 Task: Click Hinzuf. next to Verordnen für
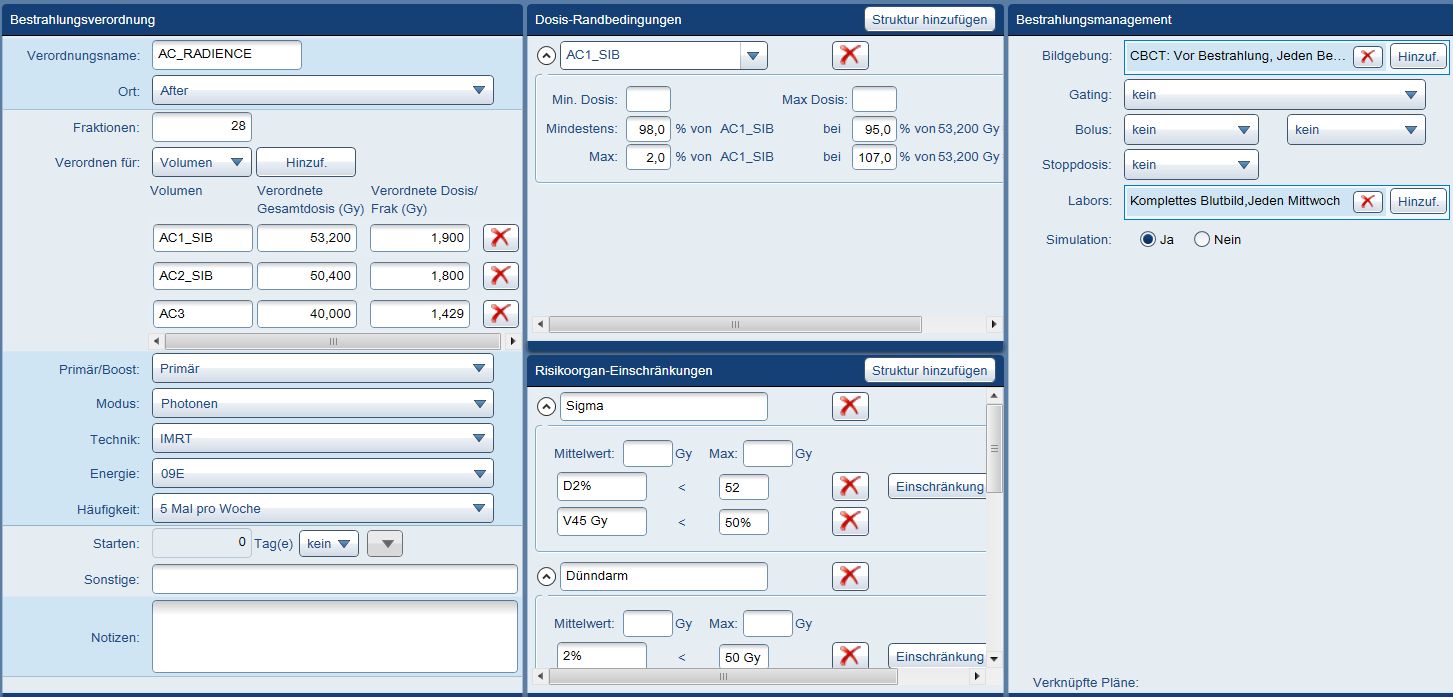point(305,162)
